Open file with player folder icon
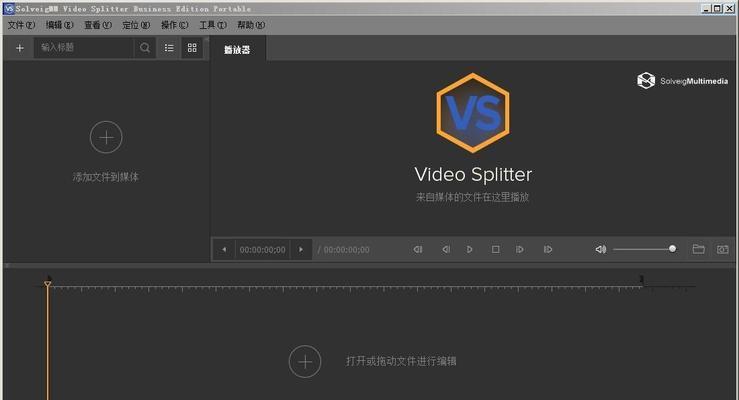This screenshot has height=400, width=739. pos(698,249)
